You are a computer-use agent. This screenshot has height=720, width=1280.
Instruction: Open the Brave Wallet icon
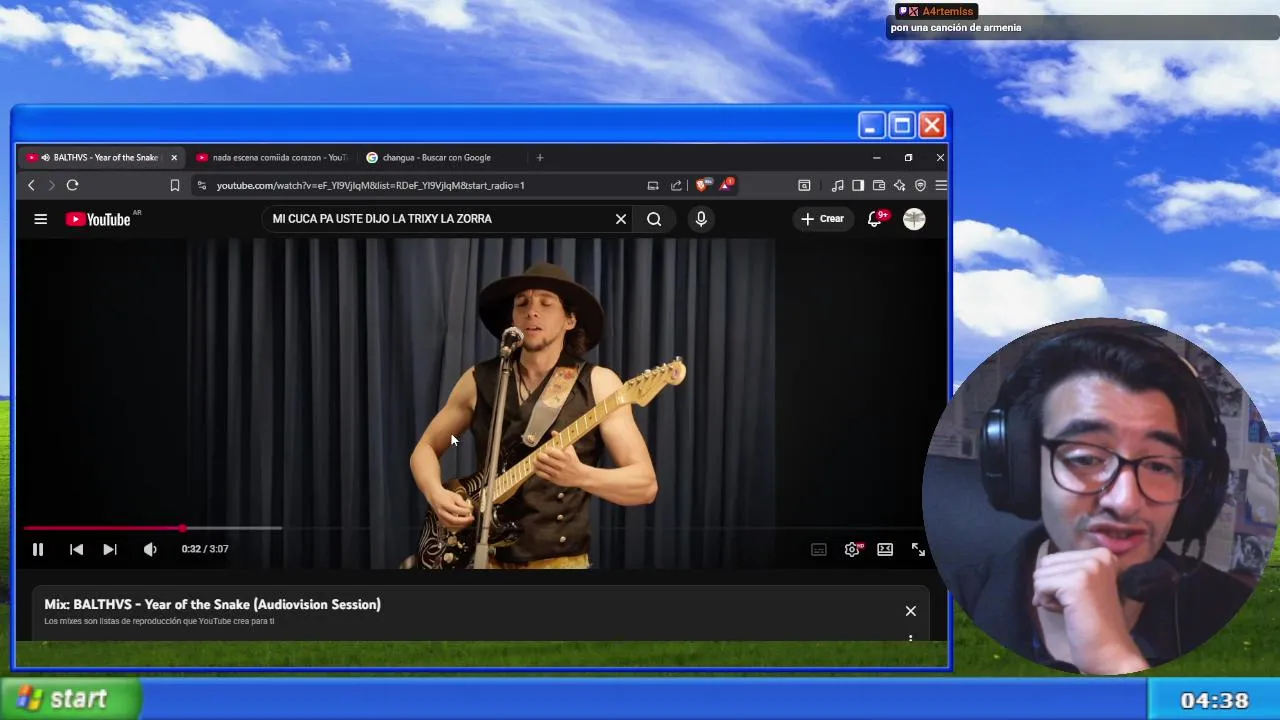879,185
